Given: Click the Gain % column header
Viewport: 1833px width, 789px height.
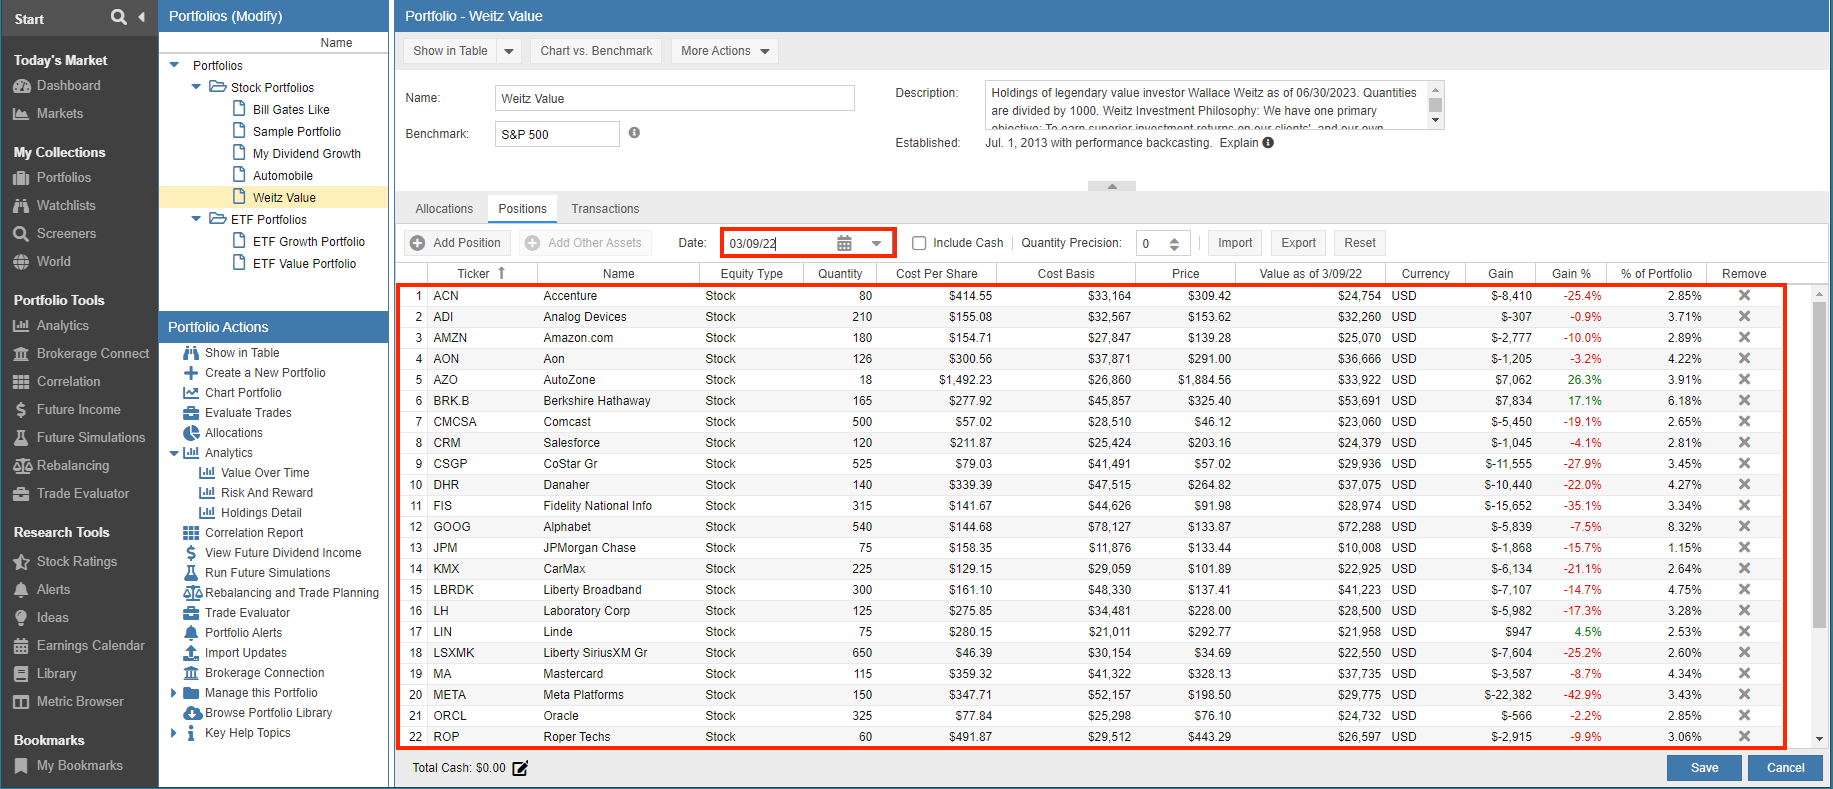Looking at the screenshot, I should pos(1571,273).
